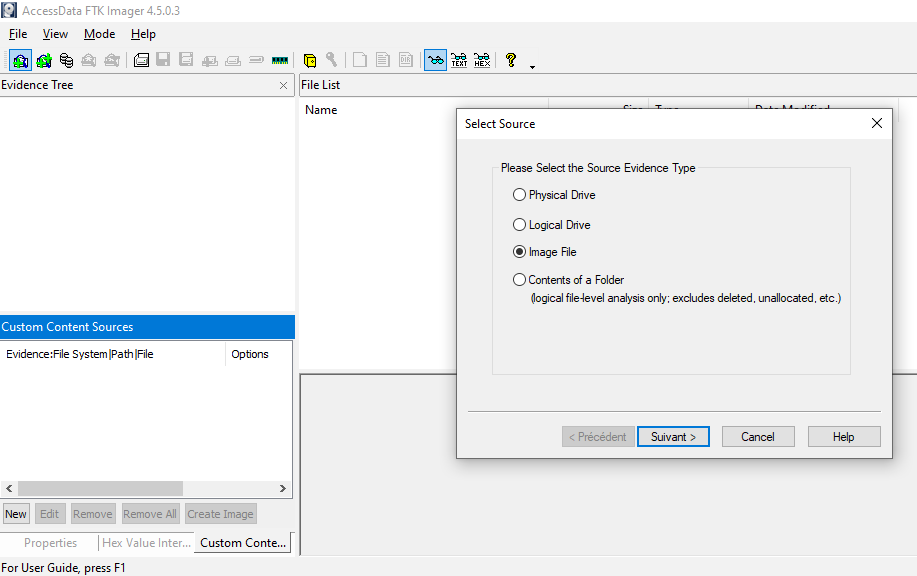917x576 pixels.
Task: Click the automatic preview glasses icon
Action: point(435,60)
